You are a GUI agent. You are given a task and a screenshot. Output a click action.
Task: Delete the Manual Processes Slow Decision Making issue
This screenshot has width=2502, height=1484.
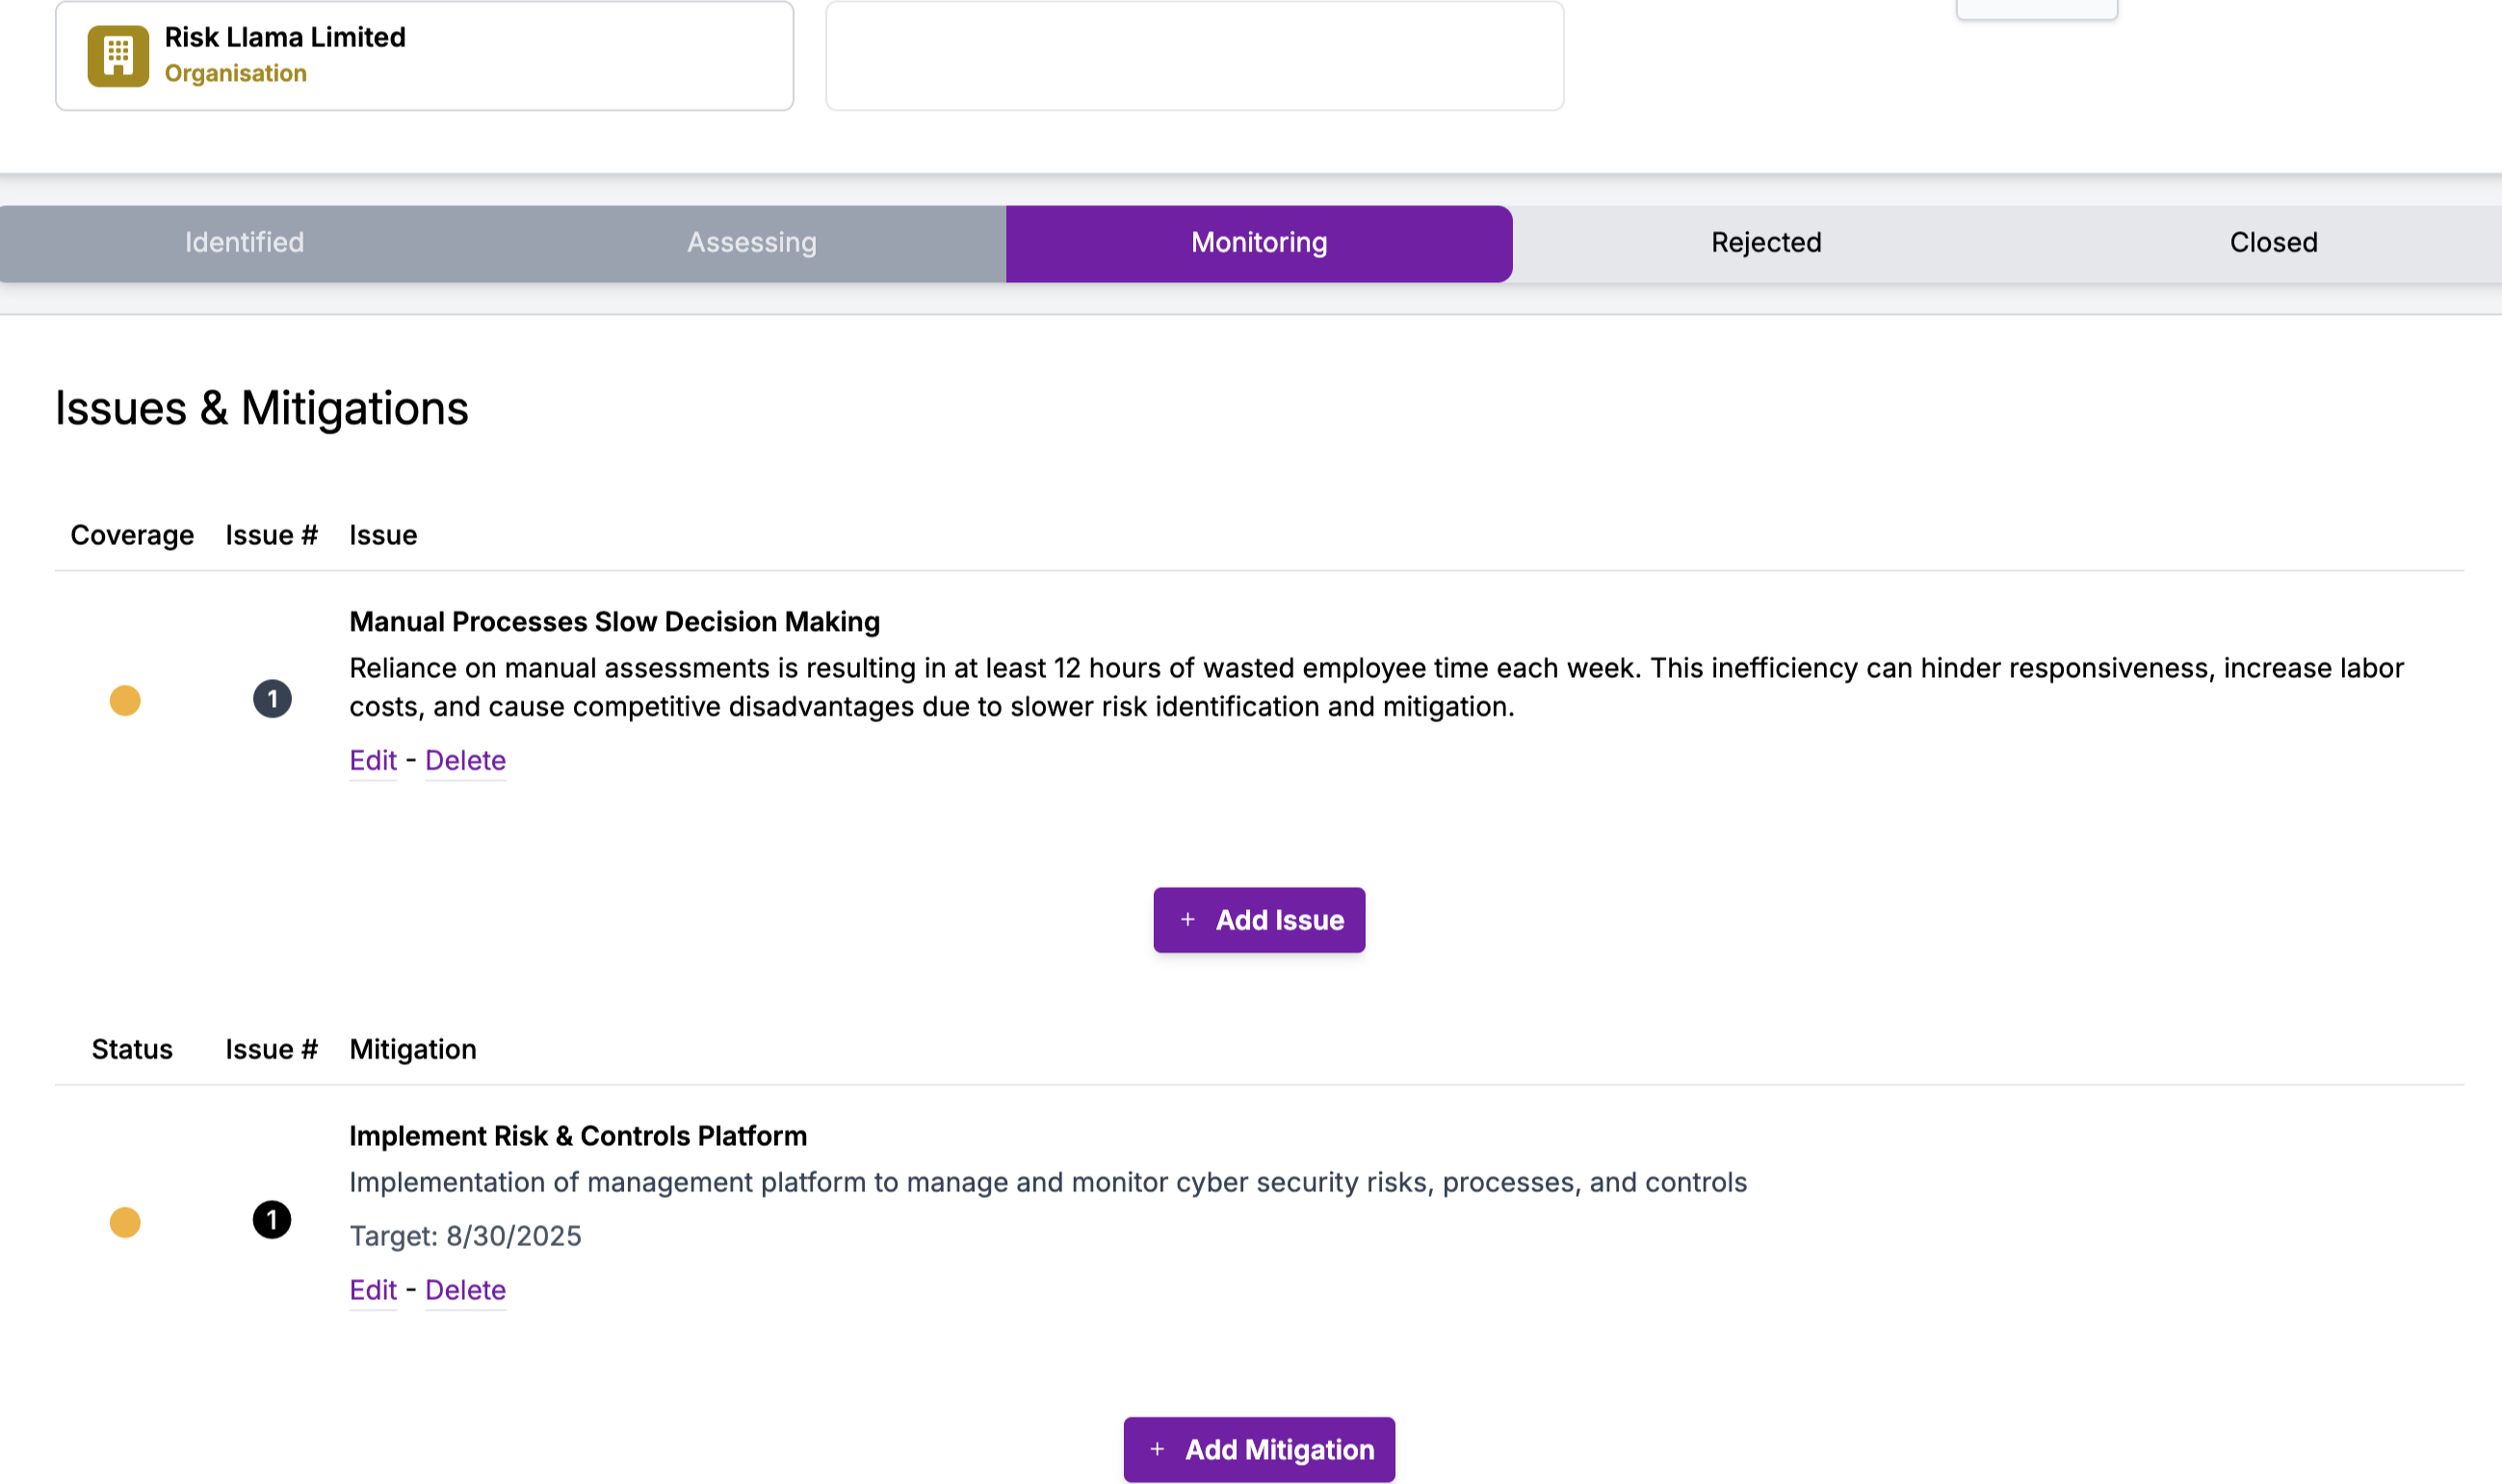pos(465,760)
